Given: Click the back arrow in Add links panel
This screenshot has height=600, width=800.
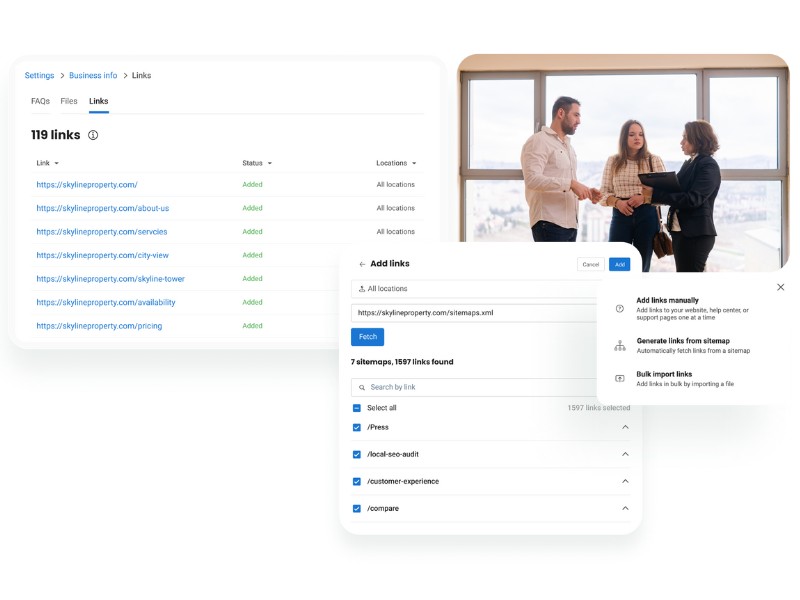Looking at the screenshot, I should click(x=360, y=263).
